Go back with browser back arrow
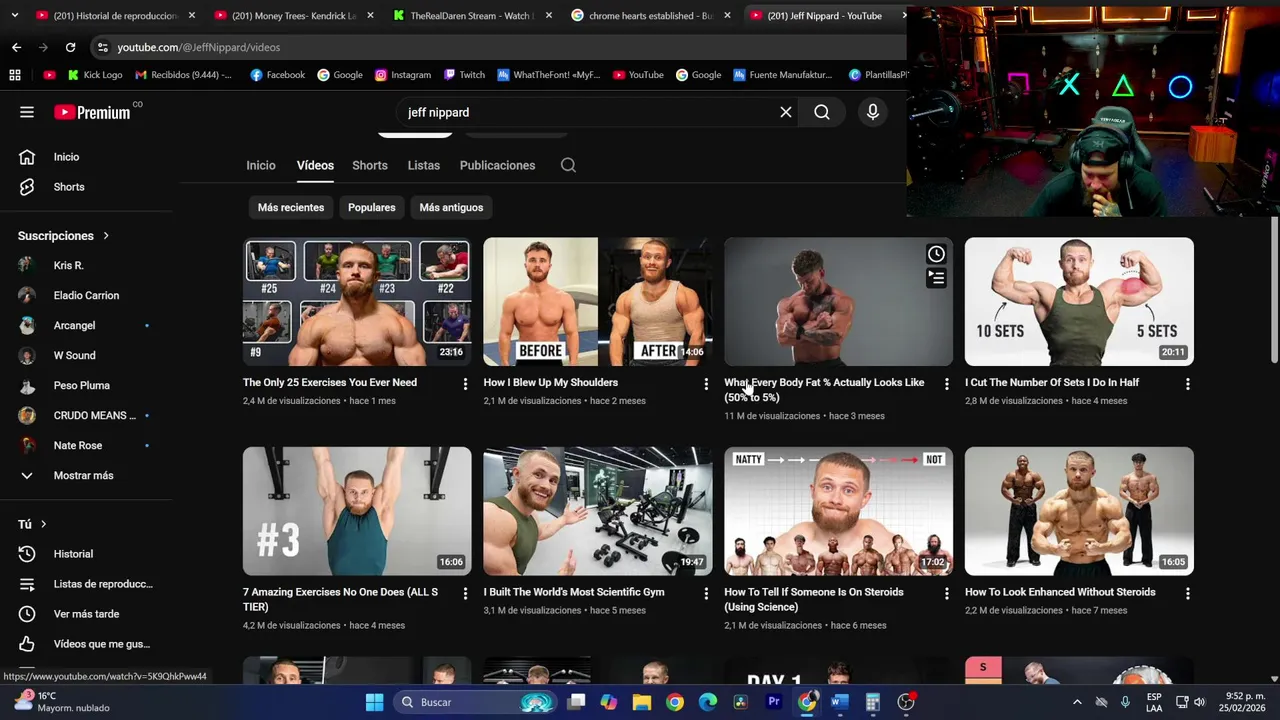Viewport: 1280px width, 720px height. [x=16, y=47]
